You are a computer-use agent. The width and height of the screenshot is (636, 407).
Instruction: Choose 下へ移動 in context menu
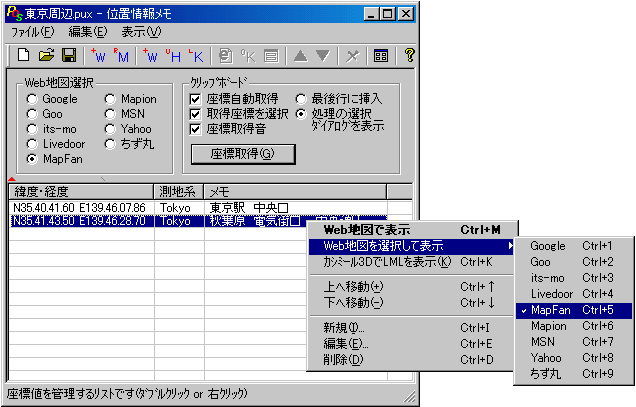point(411,303)
